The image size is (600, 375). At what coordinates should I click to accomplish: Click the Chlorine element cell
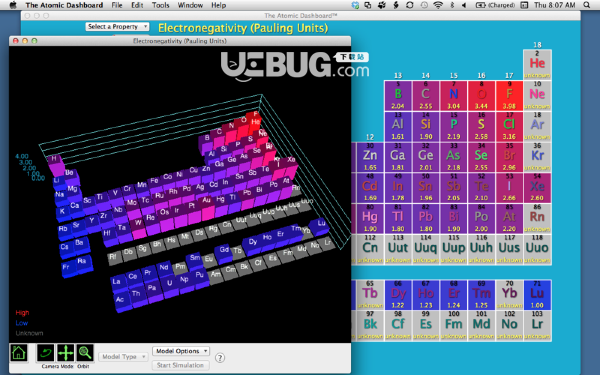click(509, 126)
